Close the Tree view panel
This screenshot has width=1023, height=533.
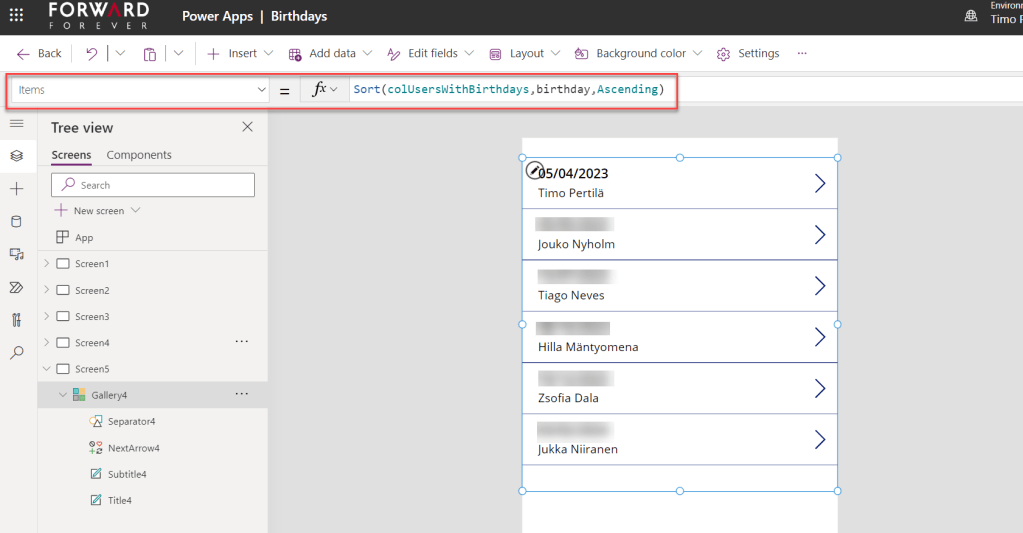pos(248,127)
